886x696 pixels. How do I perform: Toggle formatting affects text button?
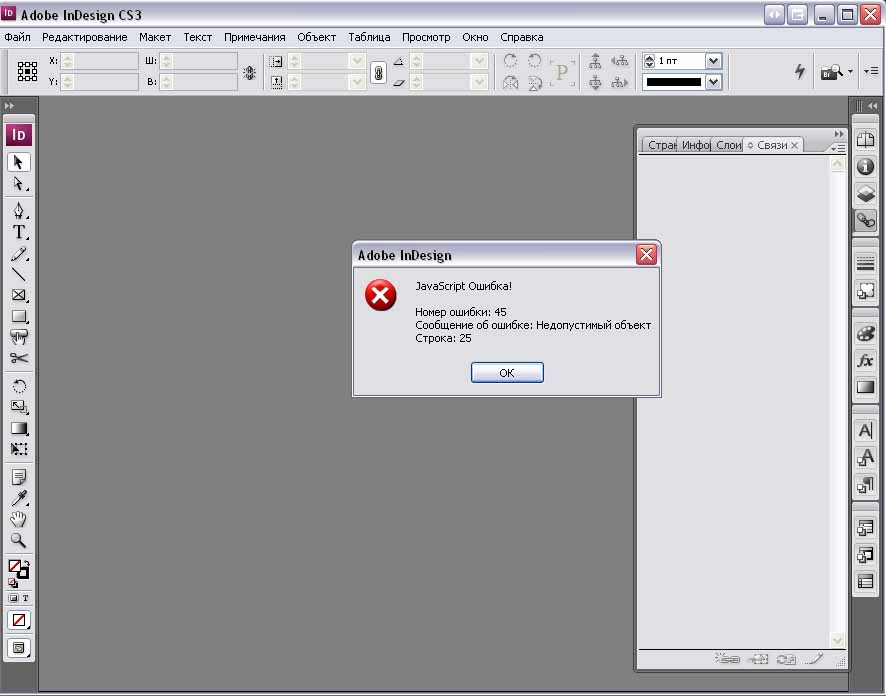[25, 598]
